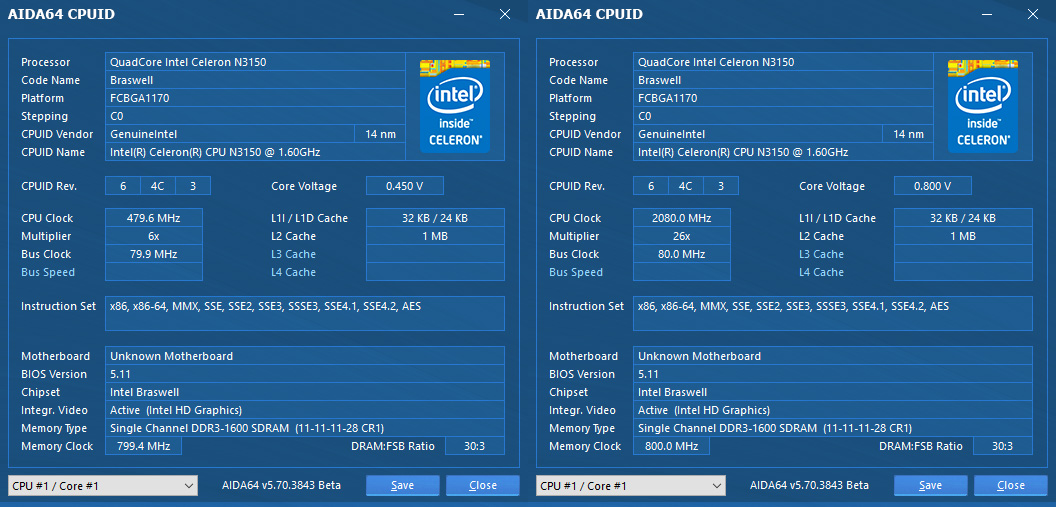The height and width of the screenshot is (507, 1056).
Task: Click Save button in right window
Action: pos(931,485)
